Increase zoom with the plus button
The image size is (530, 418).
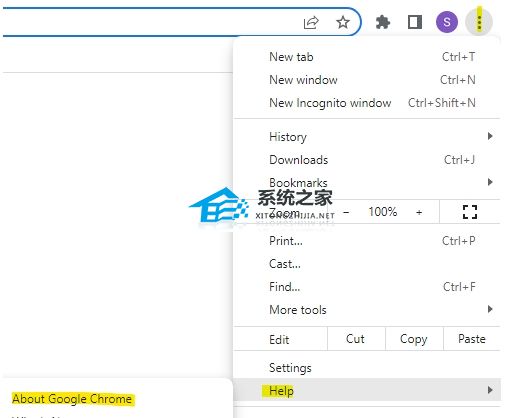419,212
